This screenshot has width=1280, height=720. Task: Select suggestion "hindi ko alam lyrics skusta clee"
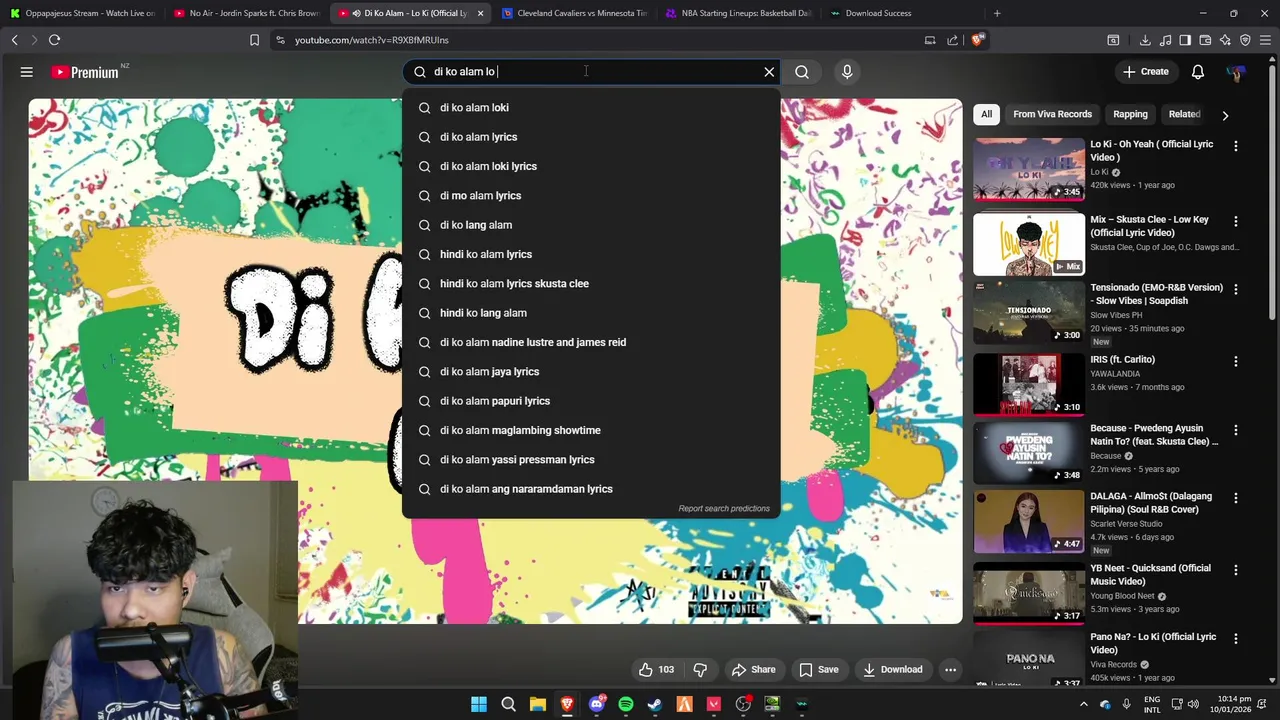590,284
